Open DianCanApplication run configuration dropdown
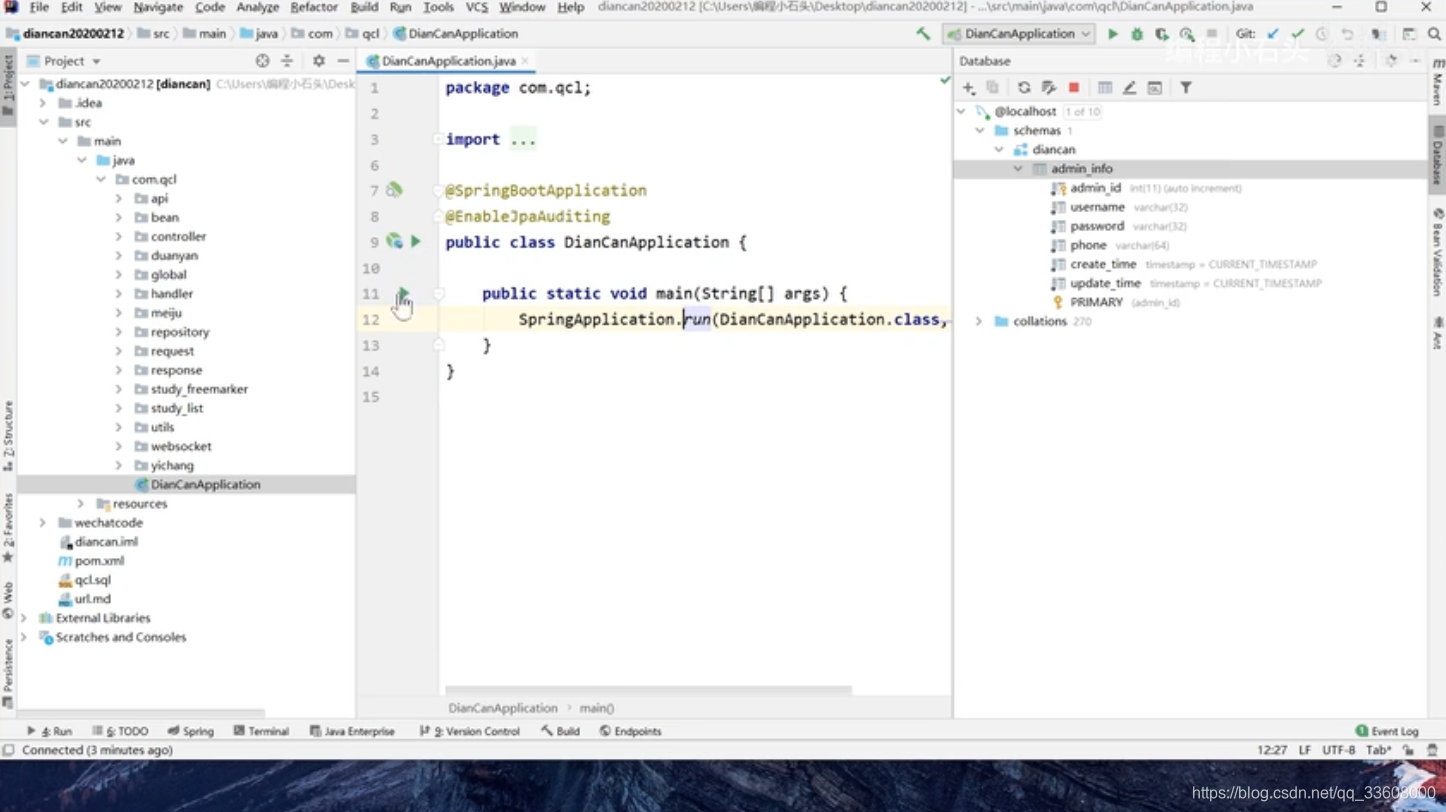 click(1020, 34)
